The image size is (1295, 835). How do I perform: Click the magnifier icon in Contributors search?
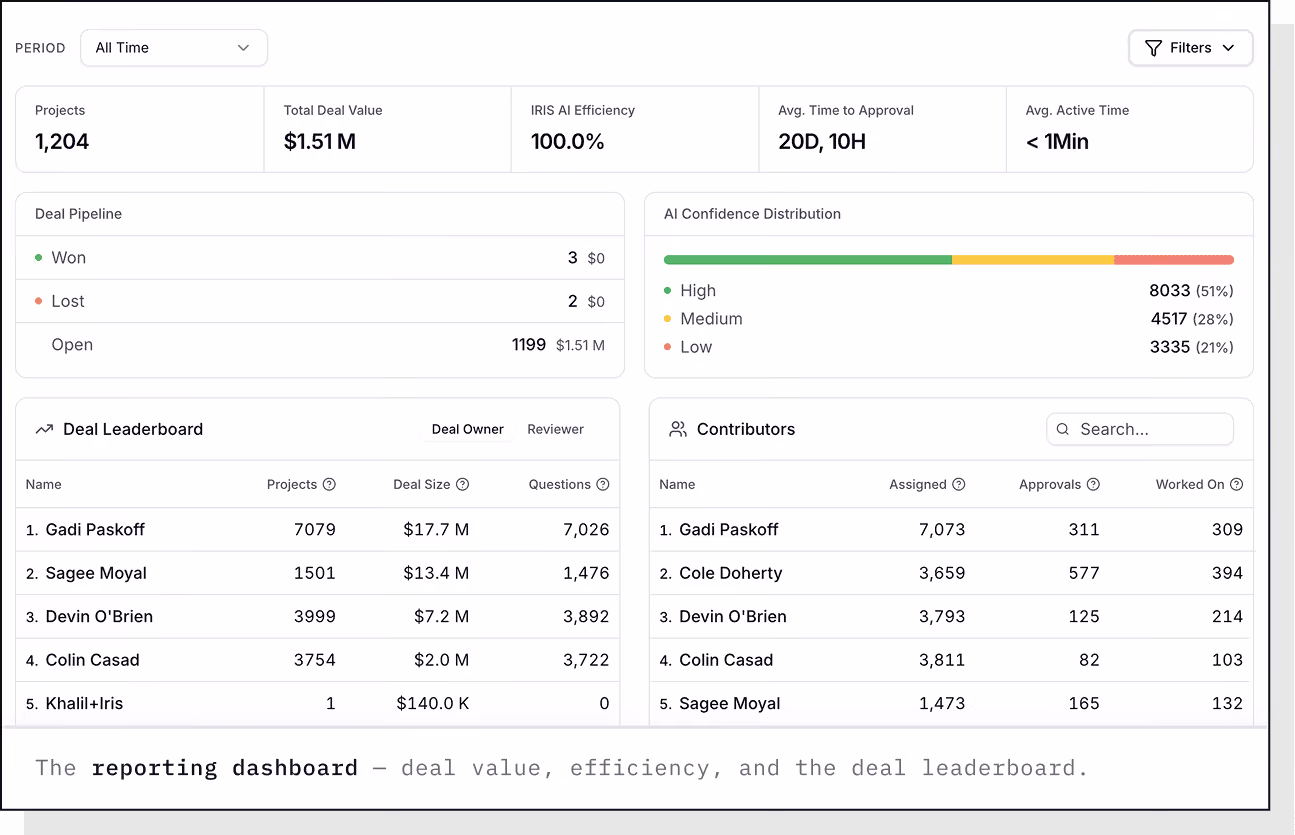pyautogui.click(x=1063, y=429)
